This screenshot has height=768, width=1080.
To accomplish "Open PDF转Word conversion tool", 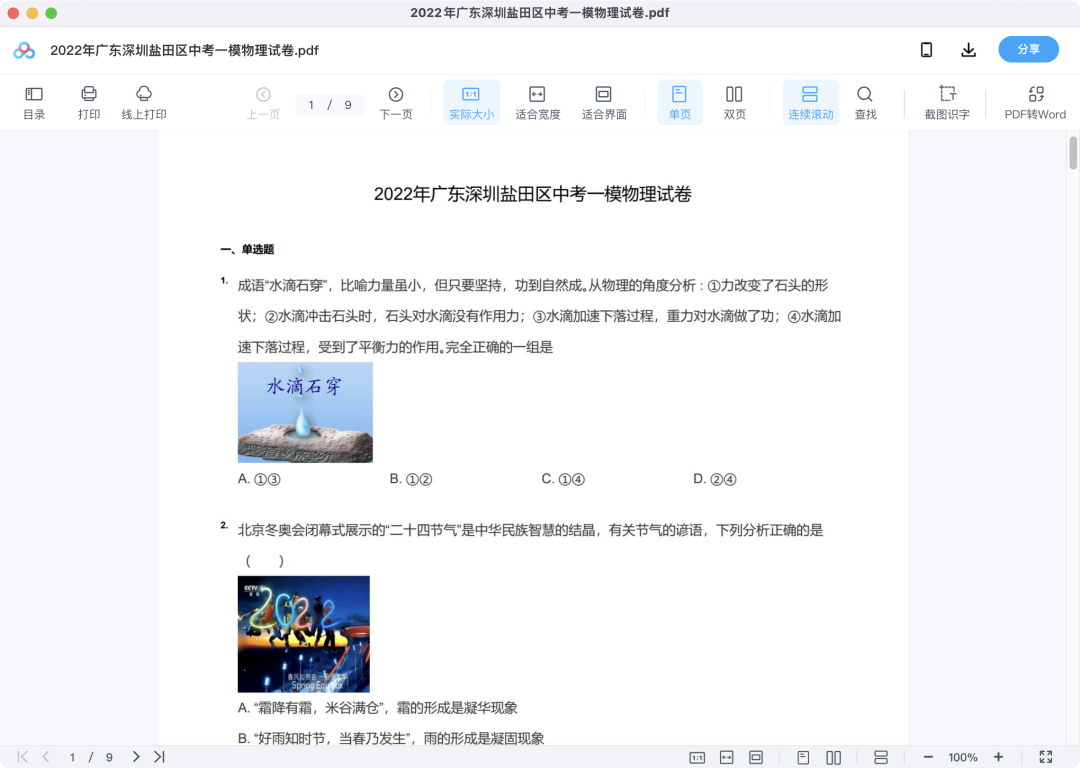I will tap(1035, 103).
